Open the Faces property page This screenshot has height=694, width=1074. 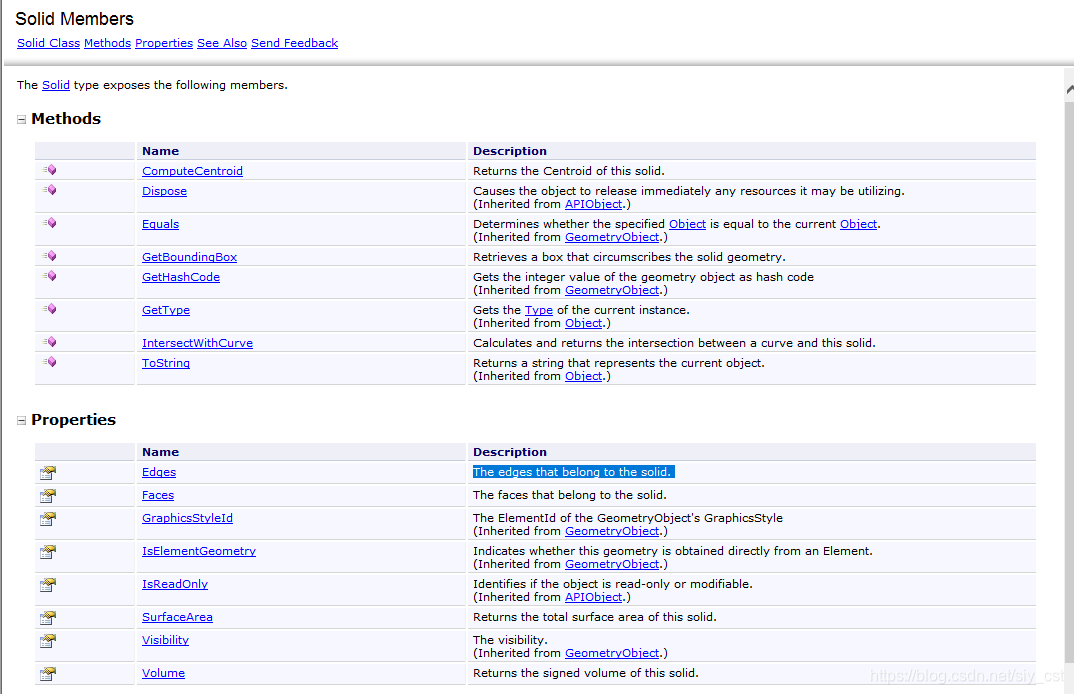(158, 495)
